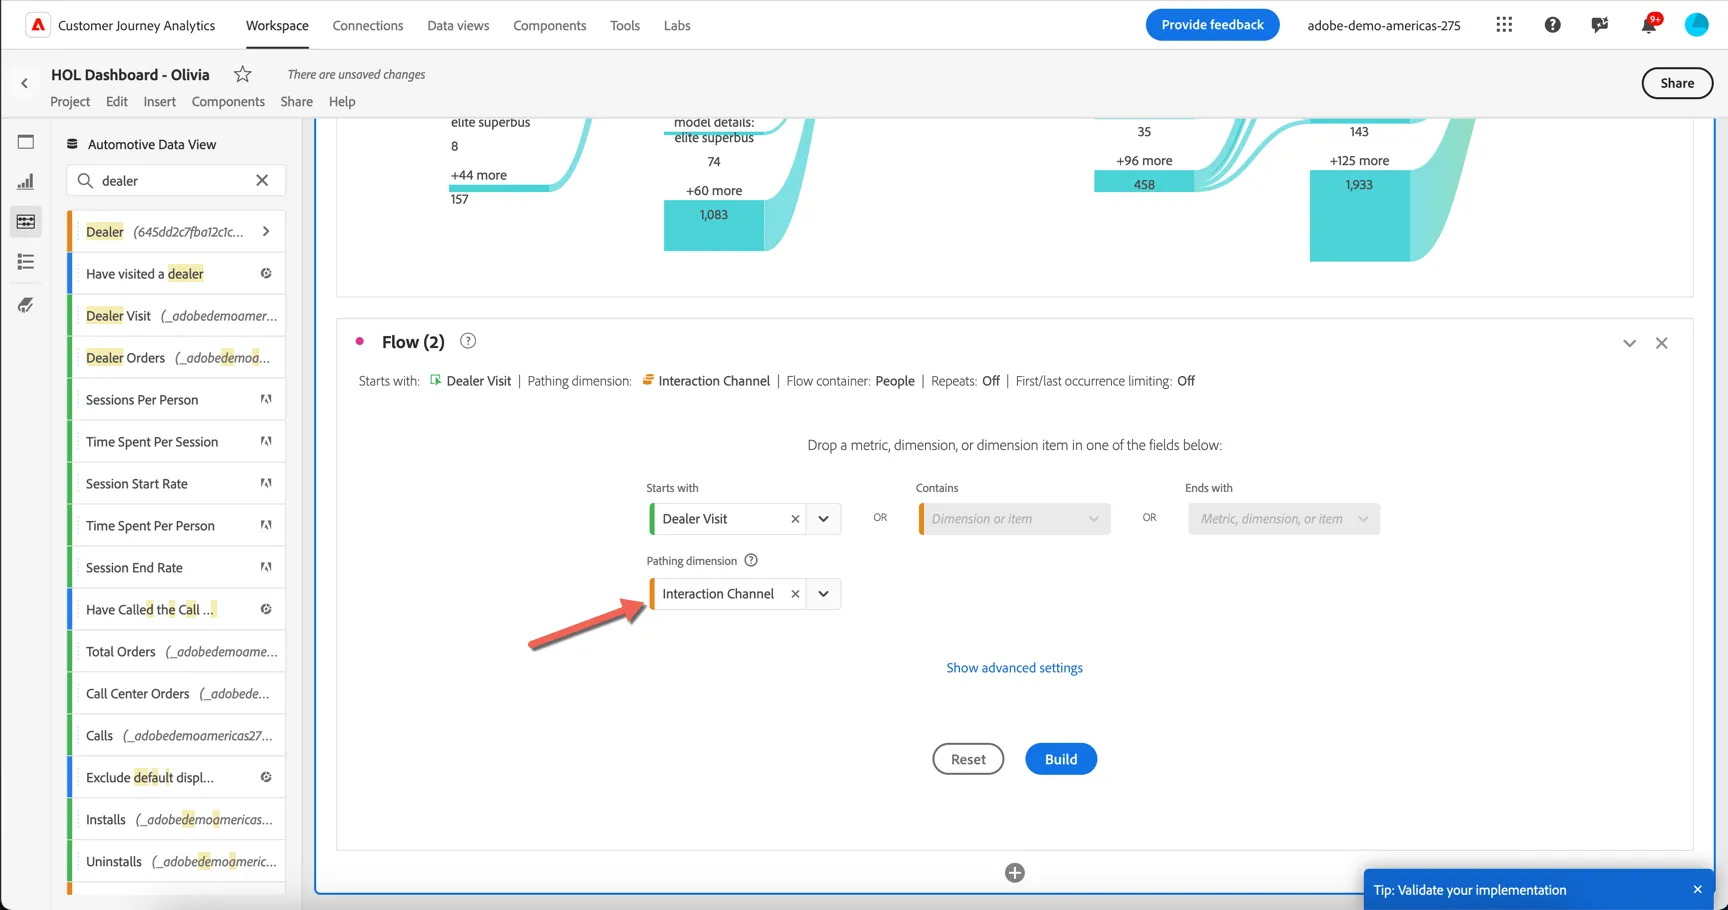Open the Panels icon in left rail
This screenshot has height=910, width=1728.
pyautogui.click(x=26, y=142)
